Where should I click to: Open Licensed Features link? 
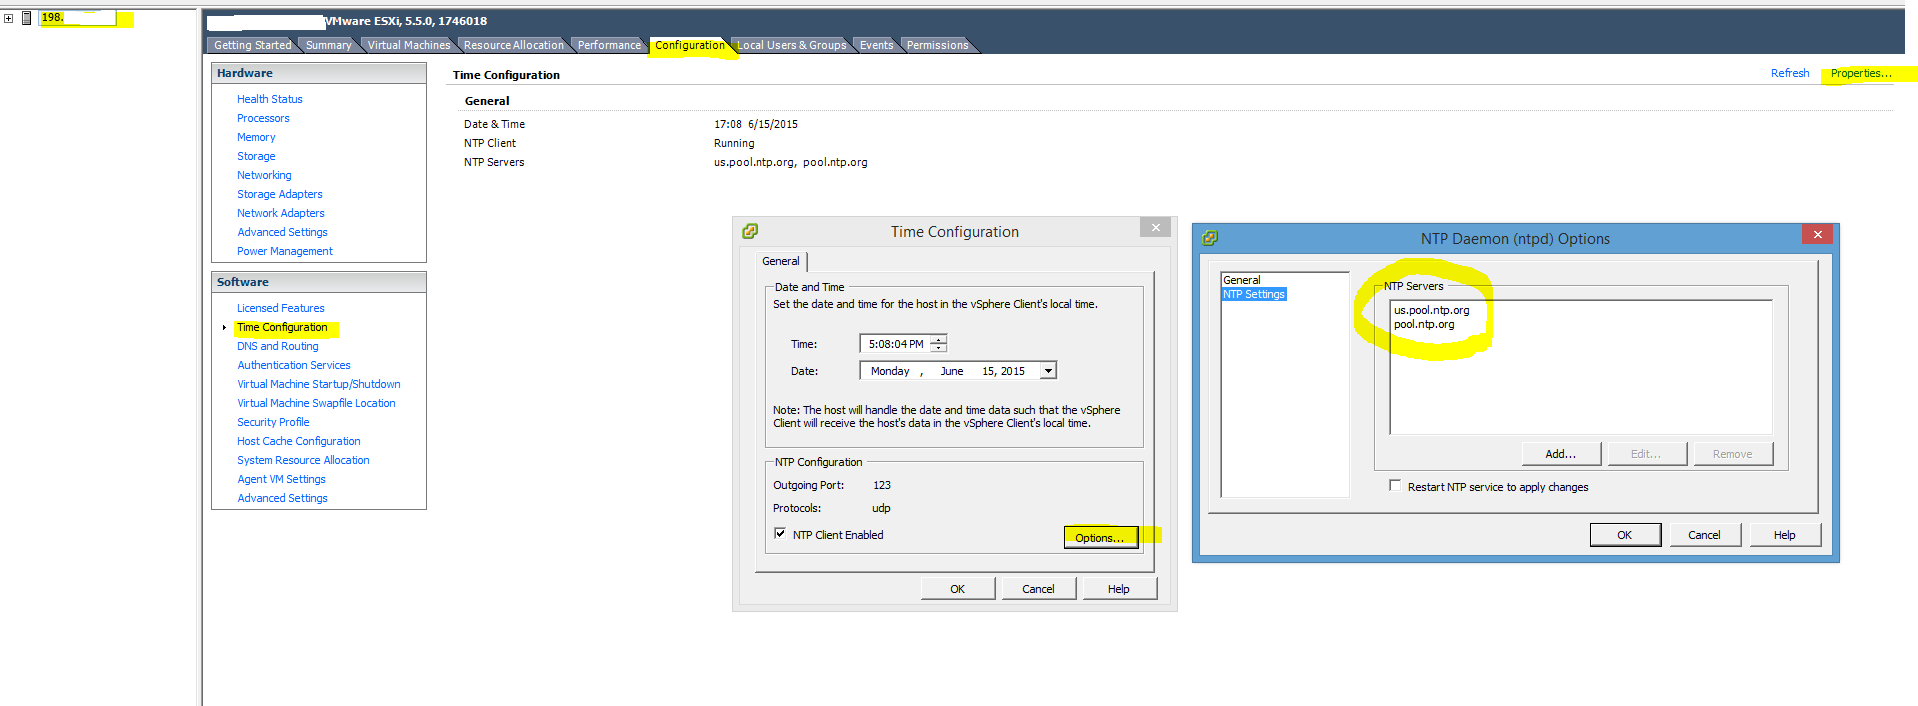pyautogui.click(x=280, y=308)
